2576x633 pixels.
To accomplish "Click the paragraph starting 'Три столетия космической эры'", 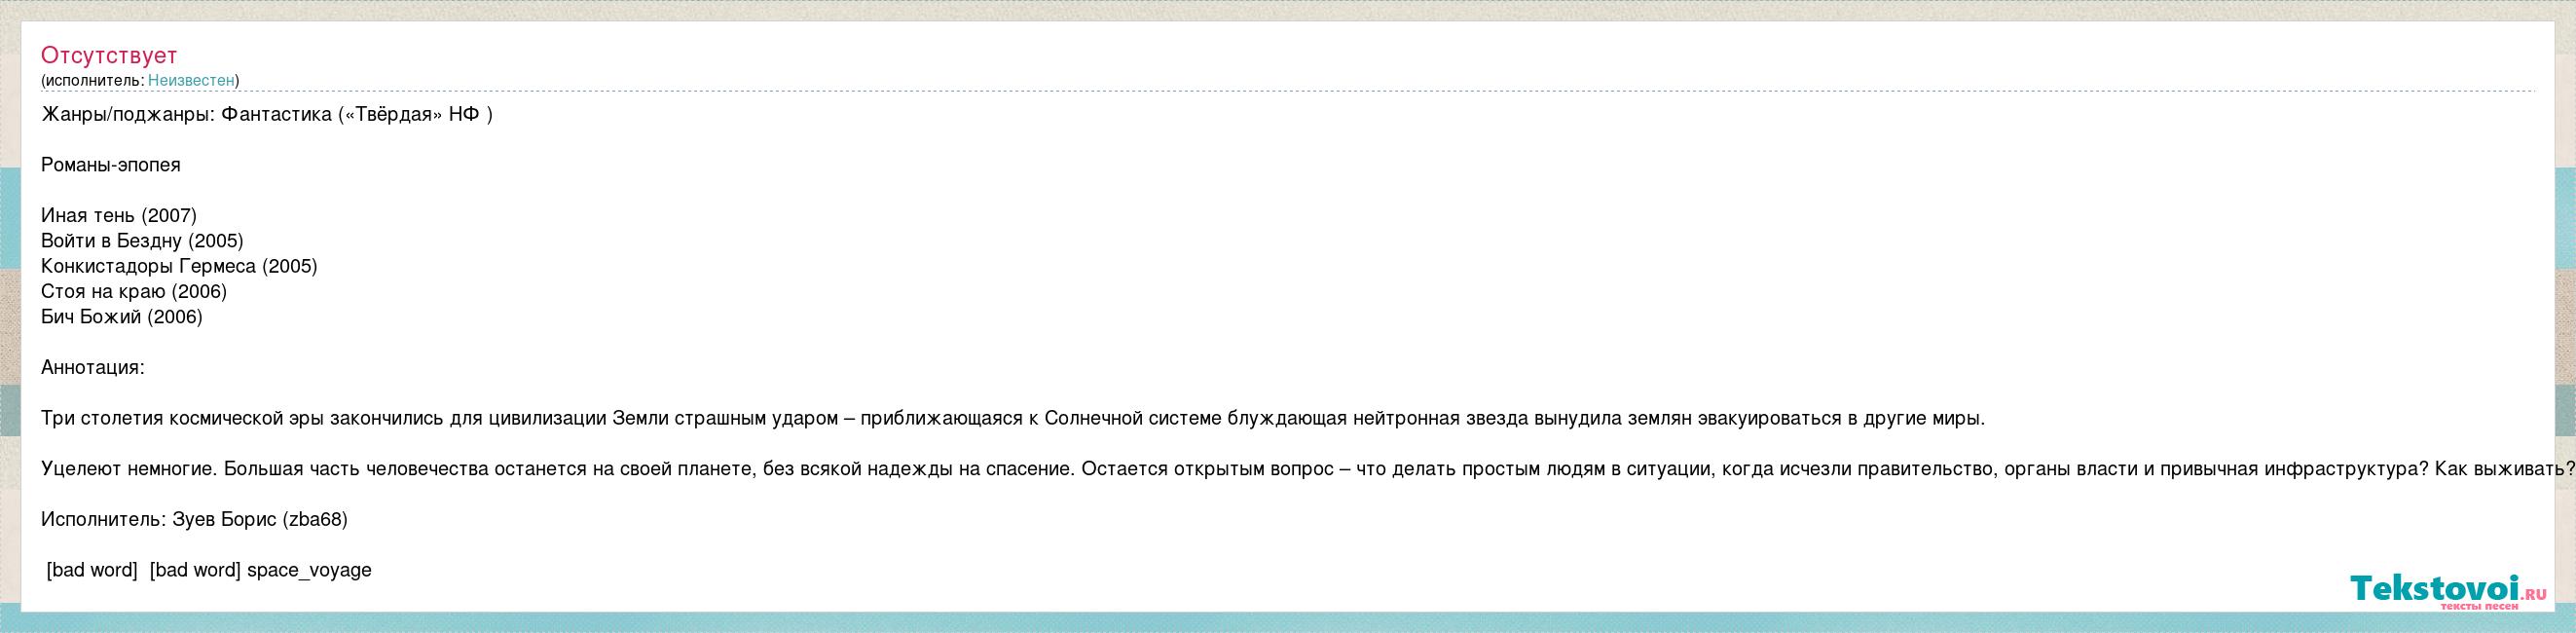I will click(x=1013, y=419).
